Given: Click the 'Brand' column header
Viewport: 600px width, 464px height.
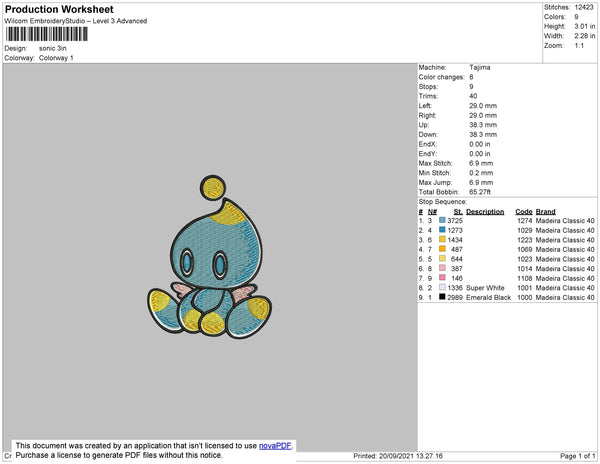Looking at the screenshot, I should click(546, 212).
